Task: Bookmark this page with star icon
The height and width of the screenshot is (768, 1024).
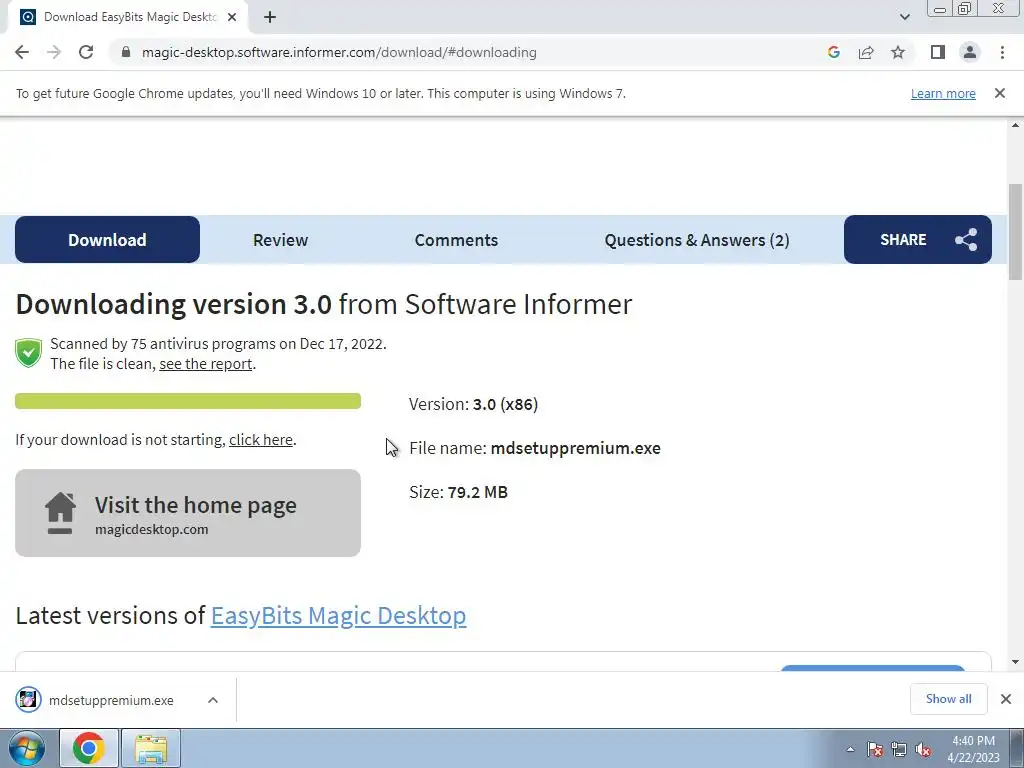Action: pyautogui.click(x=898, y=52)
